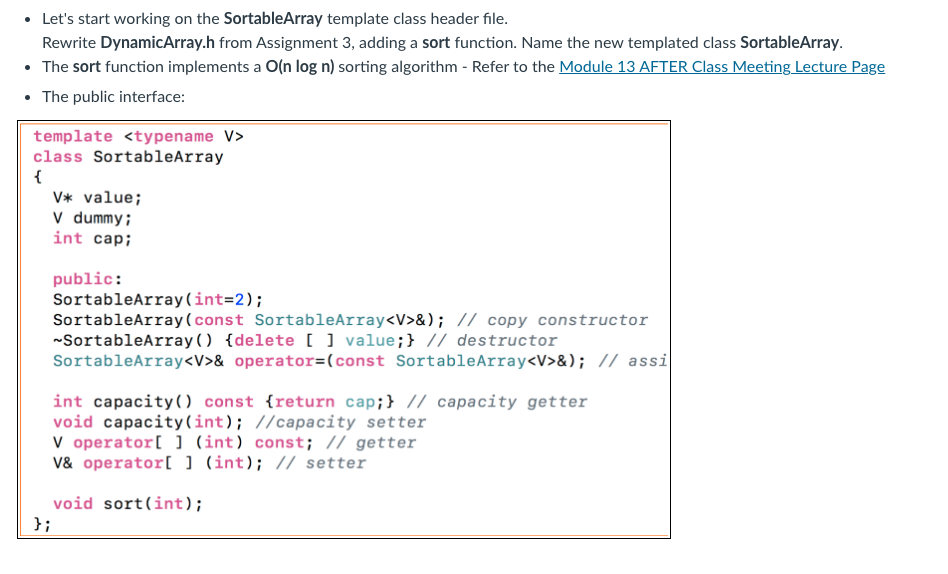Screen dimensions: 948x574
Task: Click the 'class SortableArray' code line
Action: click(128, 157)
